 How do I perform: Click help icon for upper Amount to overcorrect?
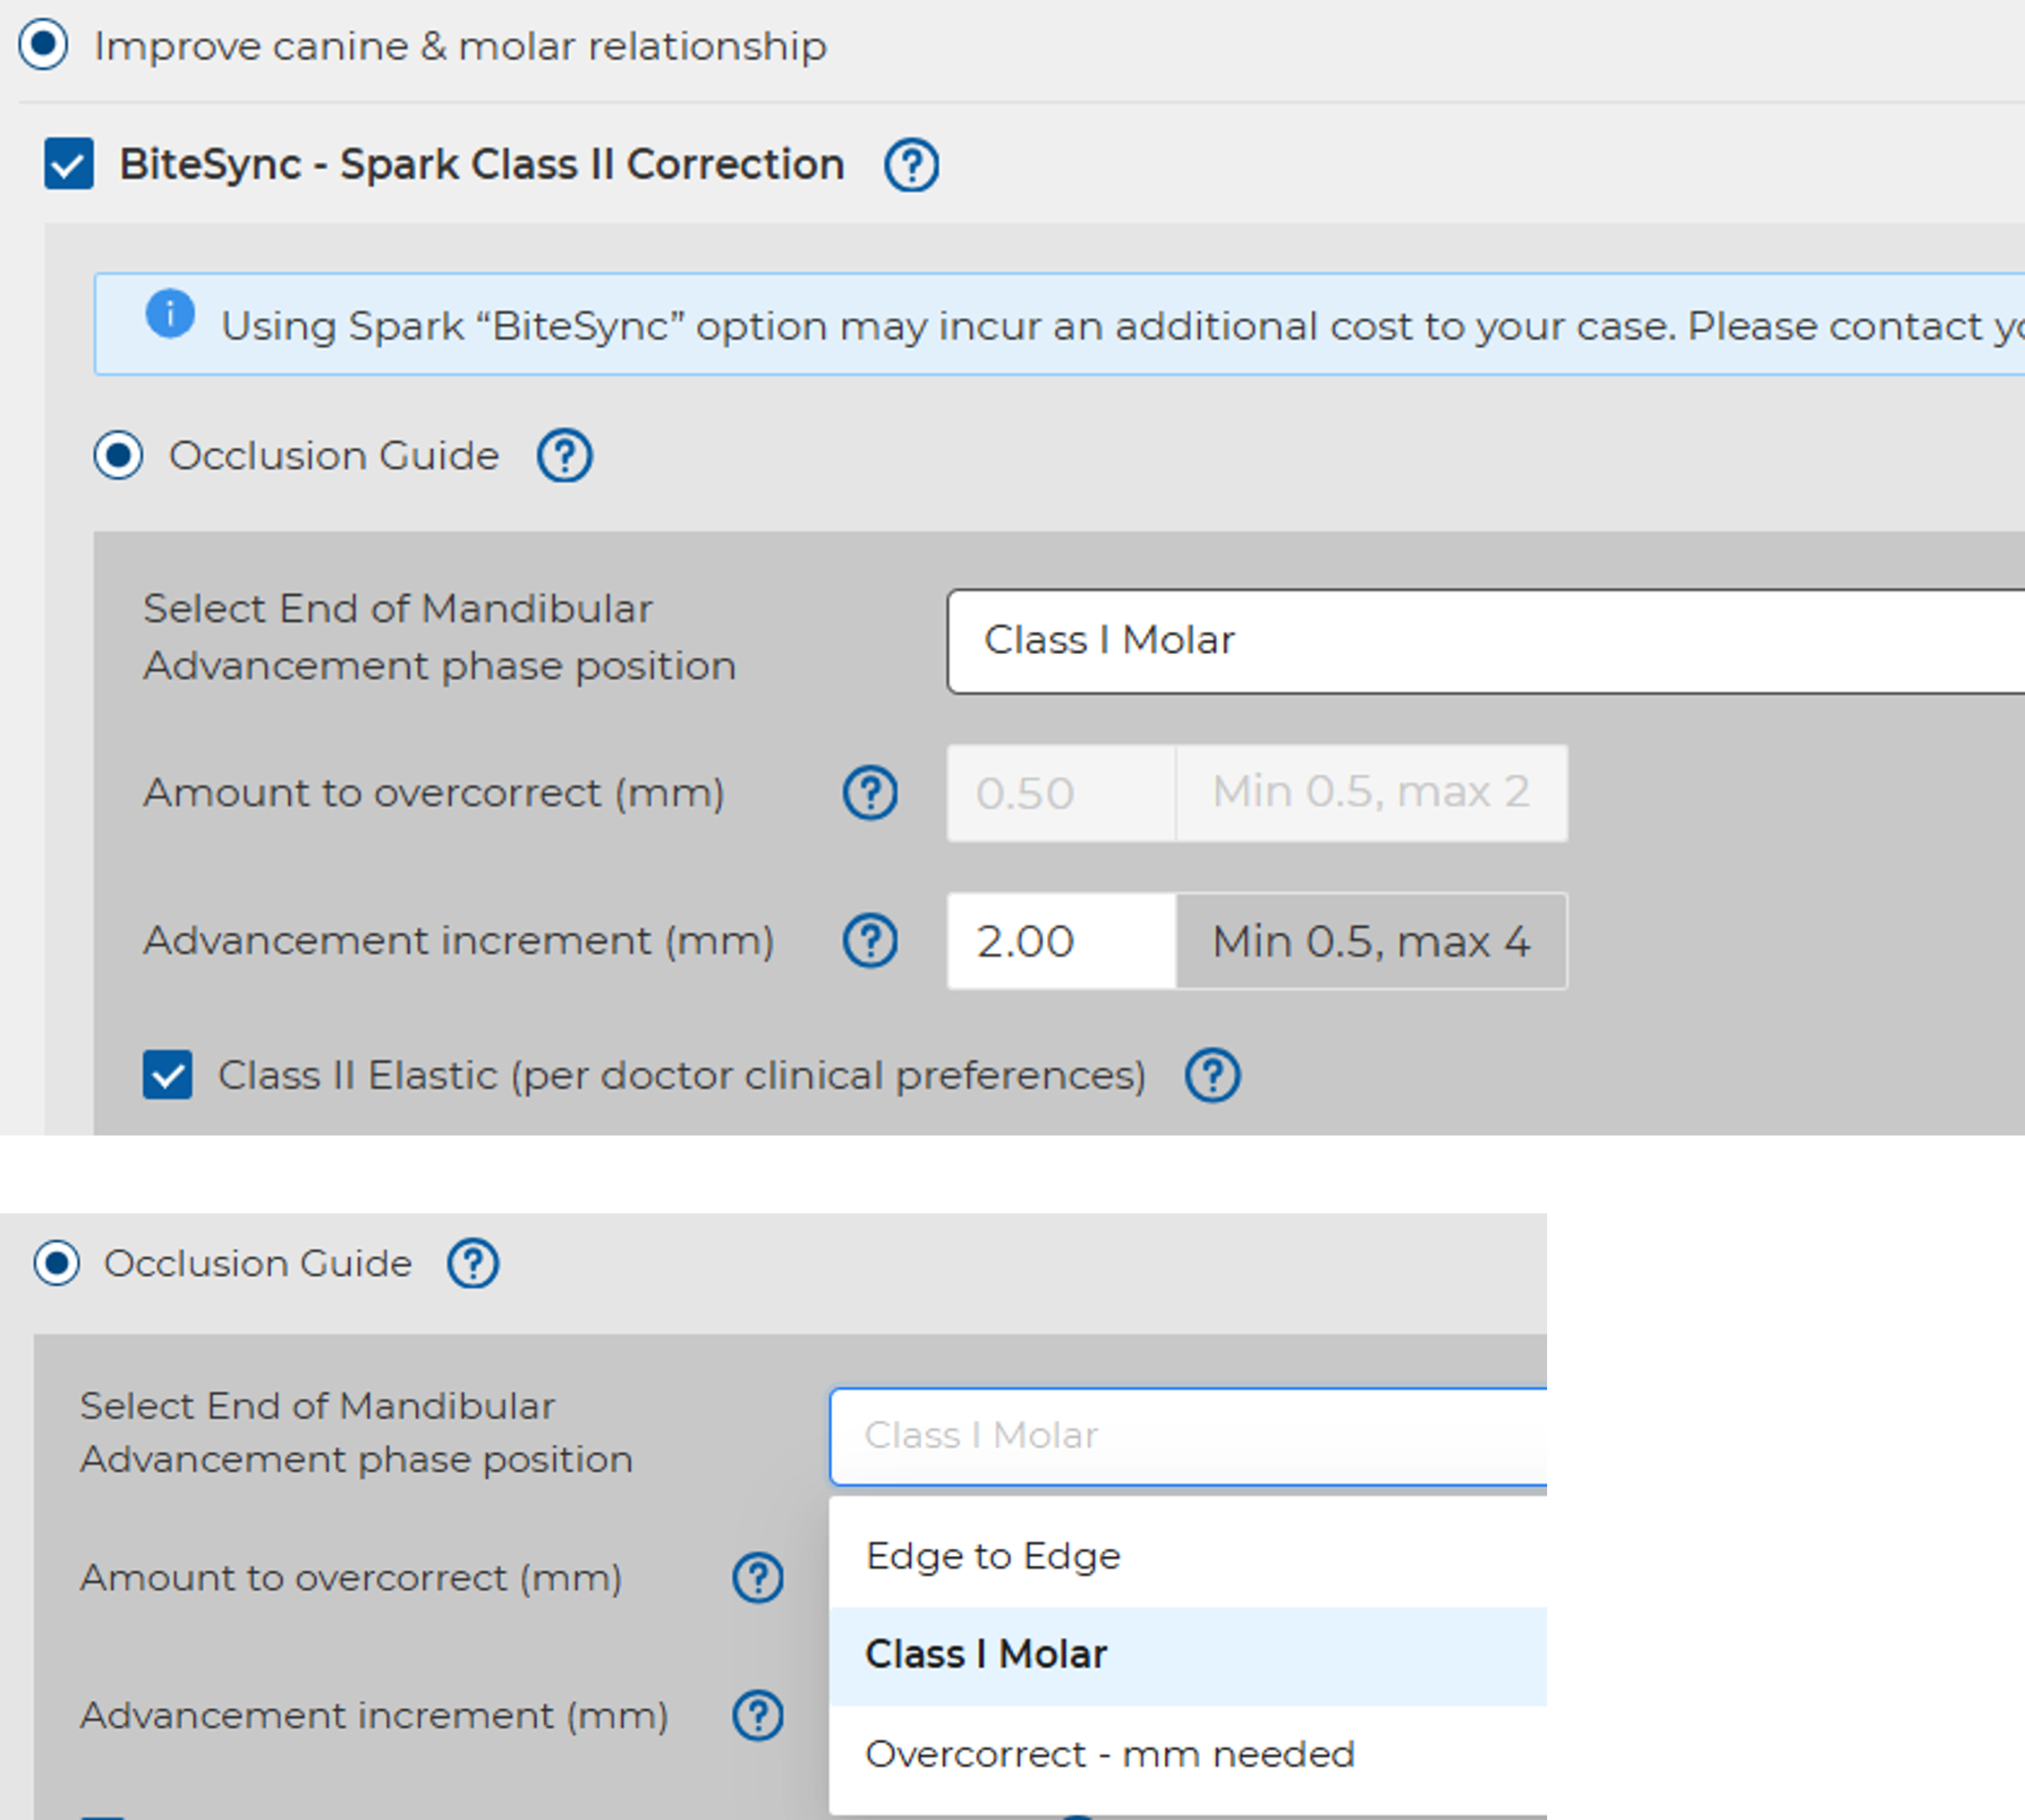tap(870, 793)
